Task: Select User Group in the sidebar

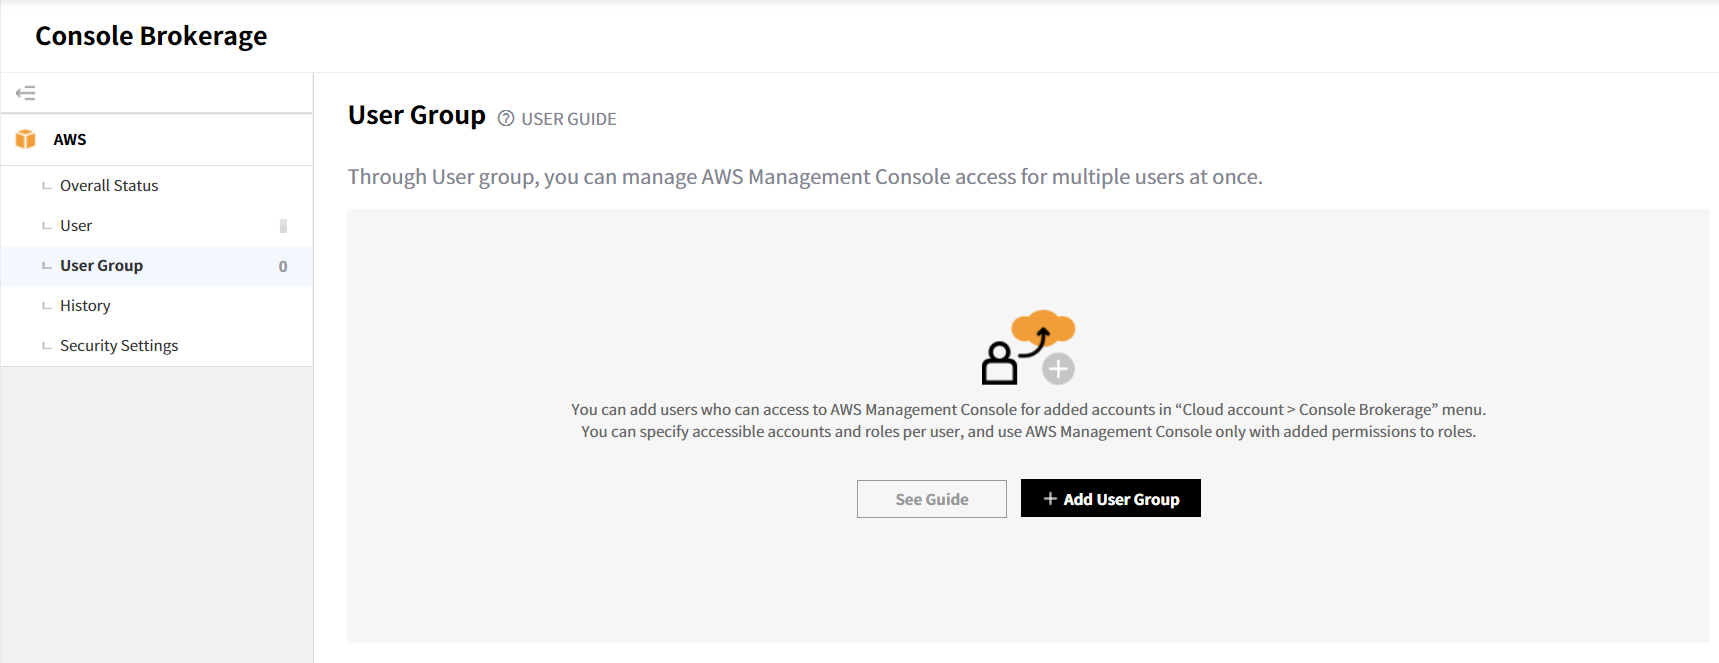Action: pos(101,266)
